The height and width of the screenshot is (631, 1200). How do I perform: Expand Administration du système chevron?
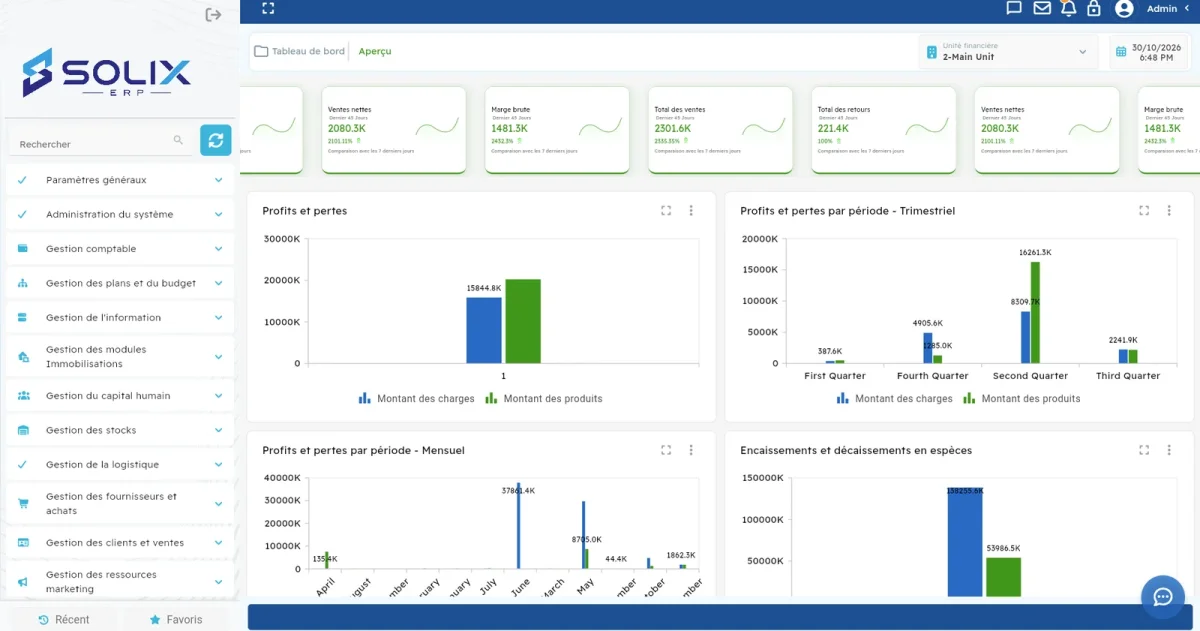click(218, 214)
